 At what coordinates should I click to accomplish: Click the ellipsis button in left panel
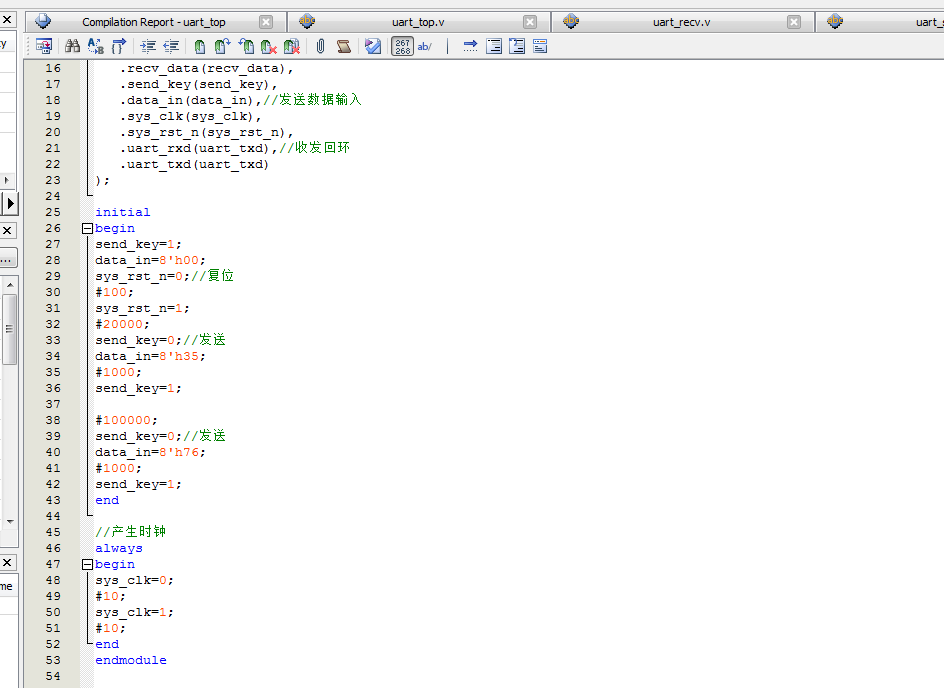7,258
